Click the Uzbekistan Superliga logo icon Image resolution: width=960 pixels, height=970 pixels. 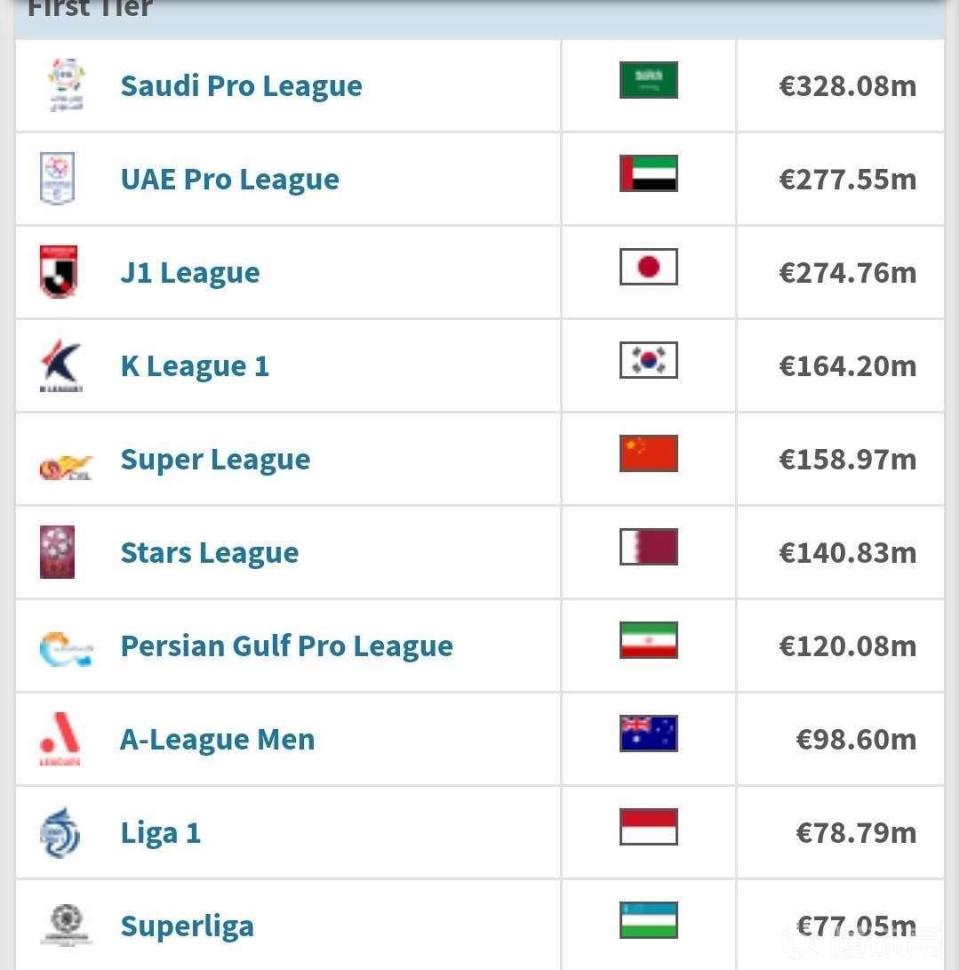[66, 925]
